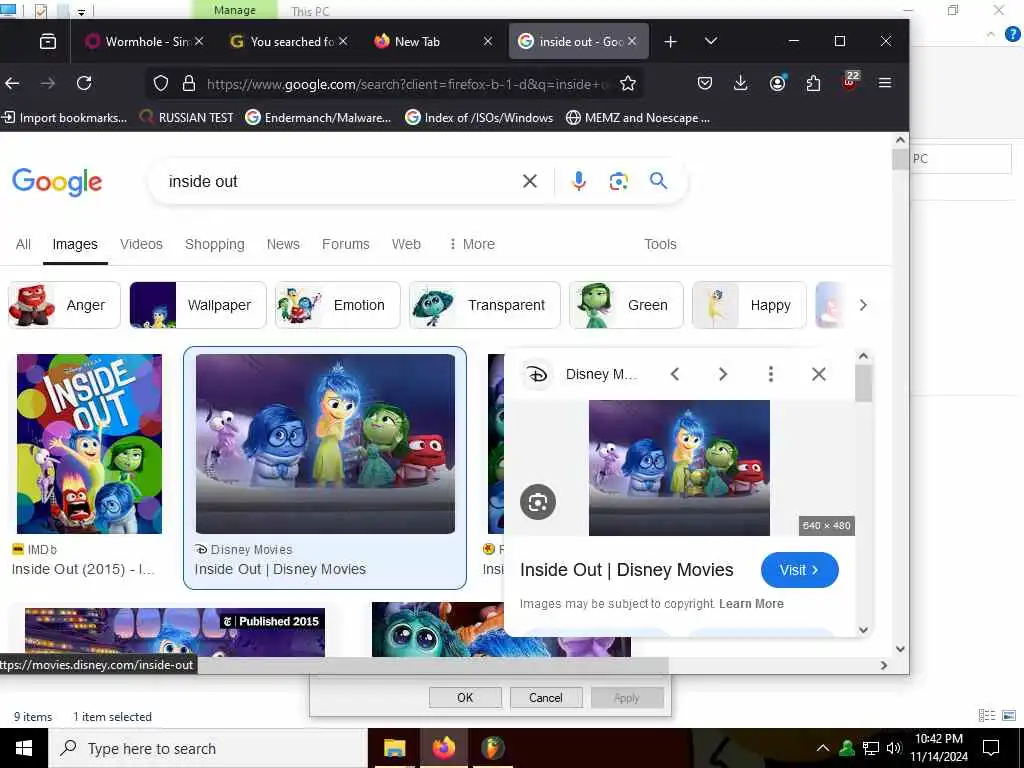Open the Windows Start menu
The width and height of the screenshot is (1024, 768).
(24, 748)
